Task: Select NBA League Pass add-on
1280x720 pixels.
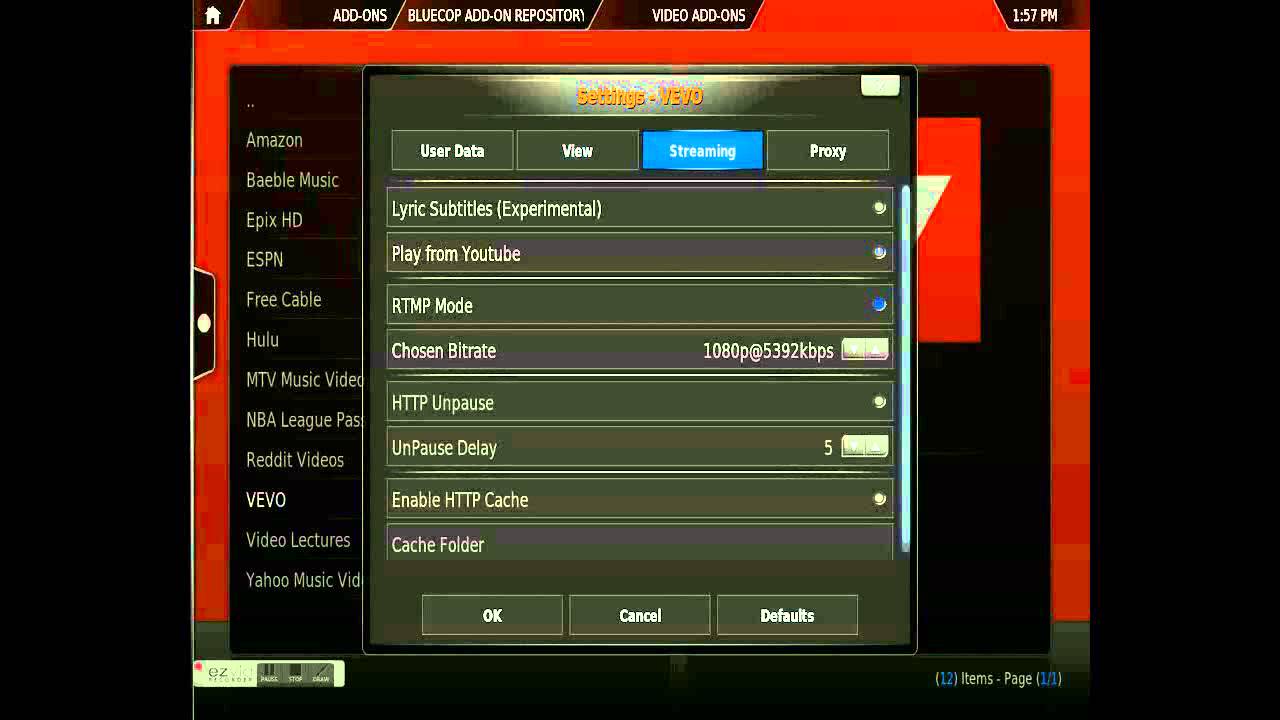Action: point(305,420)
